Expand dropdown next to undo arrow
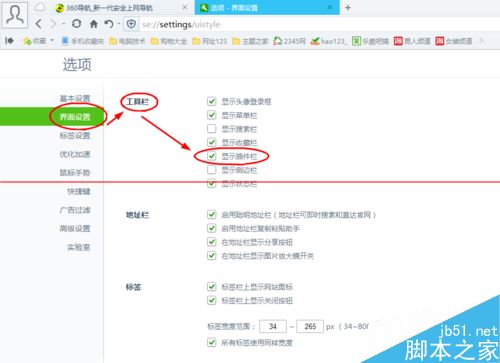This screenshot has width=500, height=363. 119,24
